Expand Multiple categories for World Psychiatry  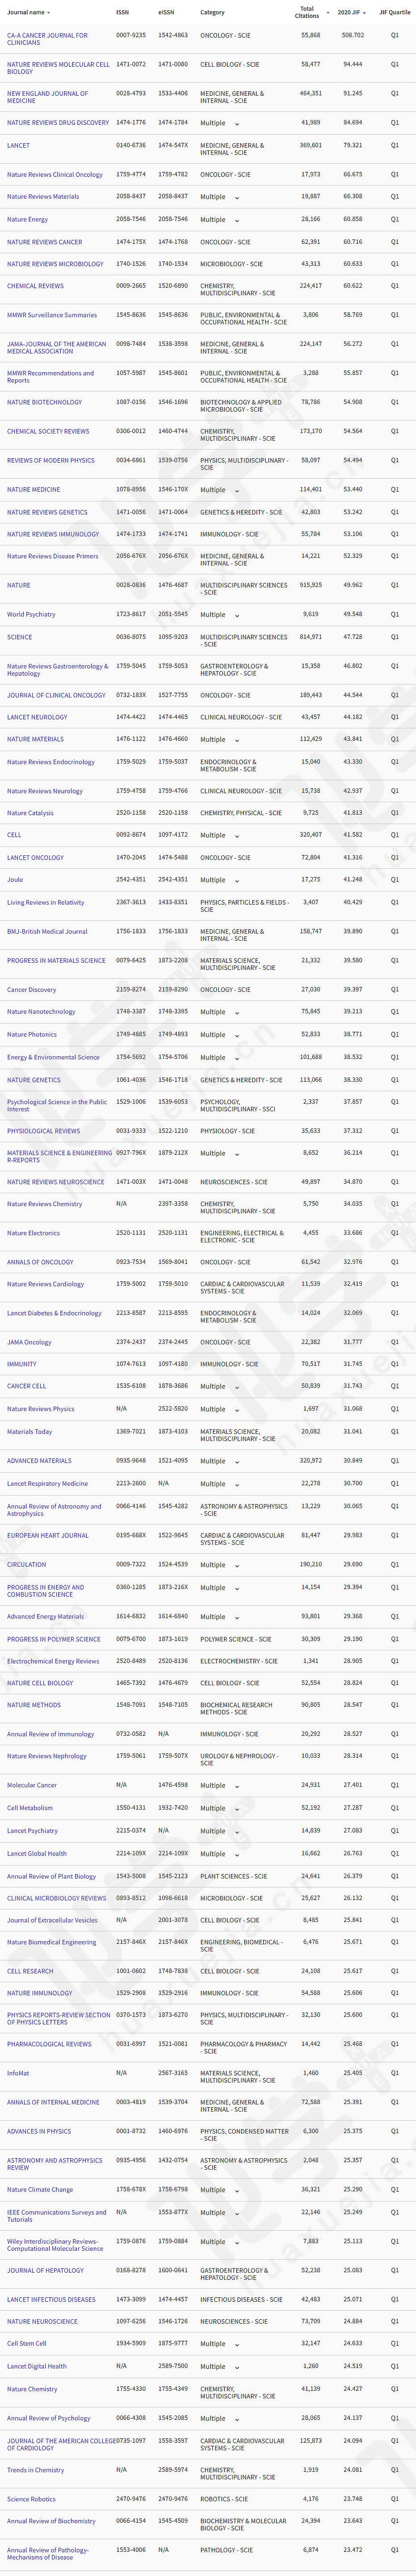(237, 615)
